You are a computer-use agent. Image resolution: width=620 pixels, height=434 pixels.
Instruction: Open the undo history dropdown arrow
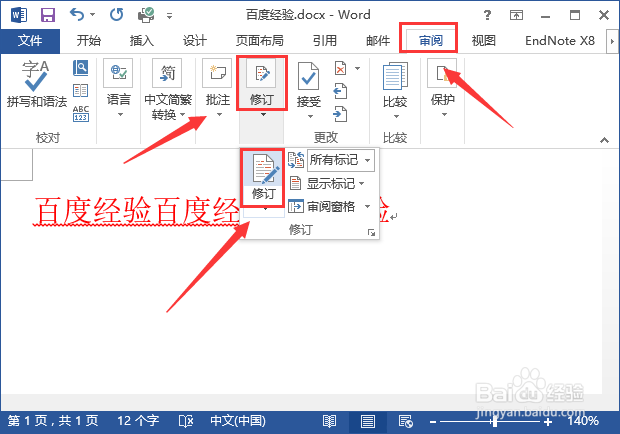tap(93, 15)
